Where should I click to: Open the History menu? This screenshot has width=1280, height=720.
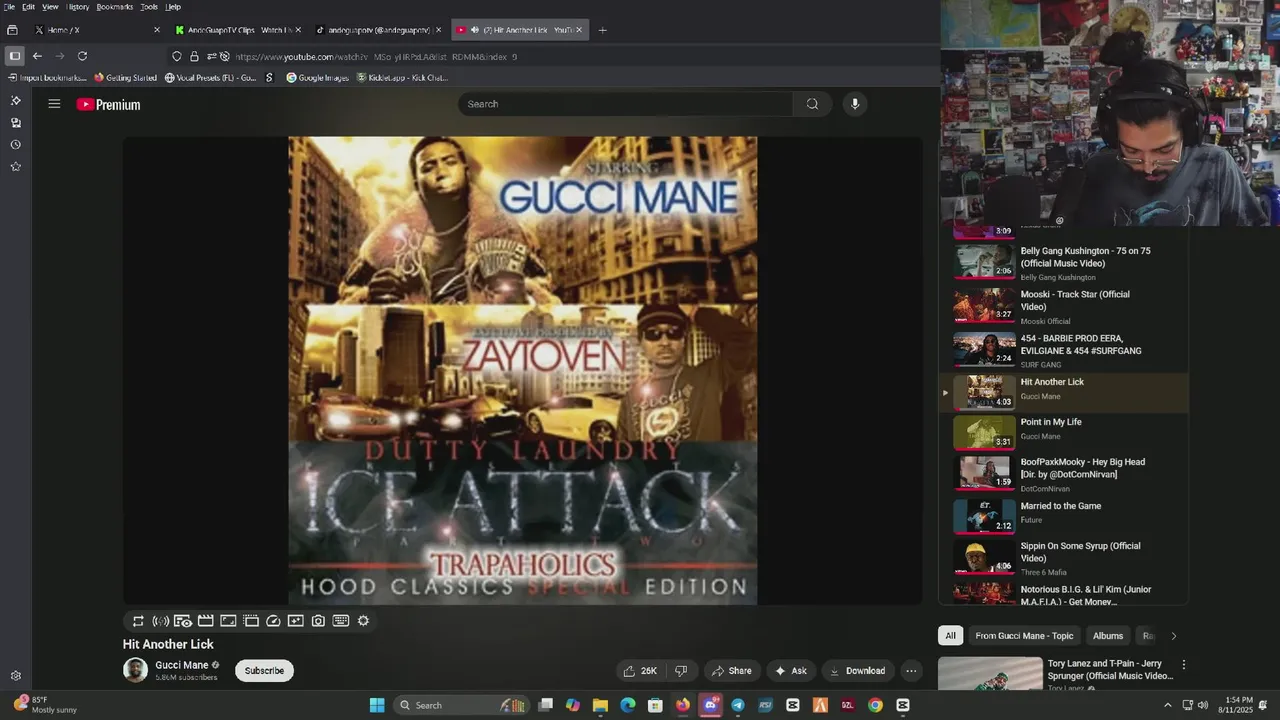point(78,7)
